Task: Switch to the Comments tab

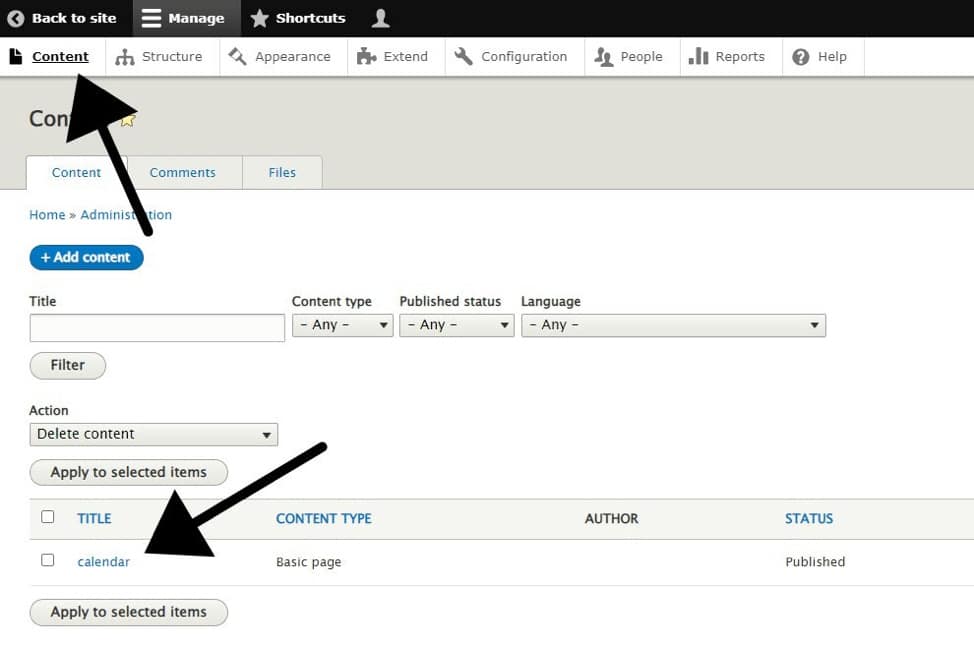Action: point(183,172)
